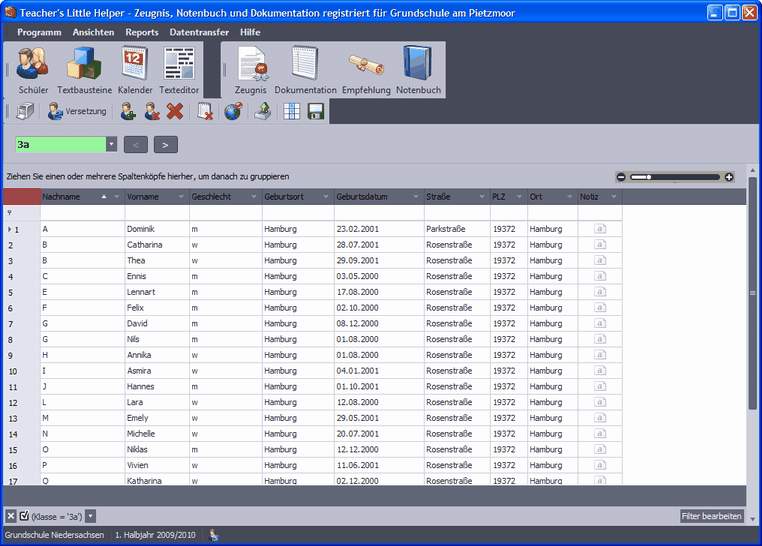Viewport: 762px width, 546px height.
Task: Open the Zeugnis section
Action: (251, 70)
